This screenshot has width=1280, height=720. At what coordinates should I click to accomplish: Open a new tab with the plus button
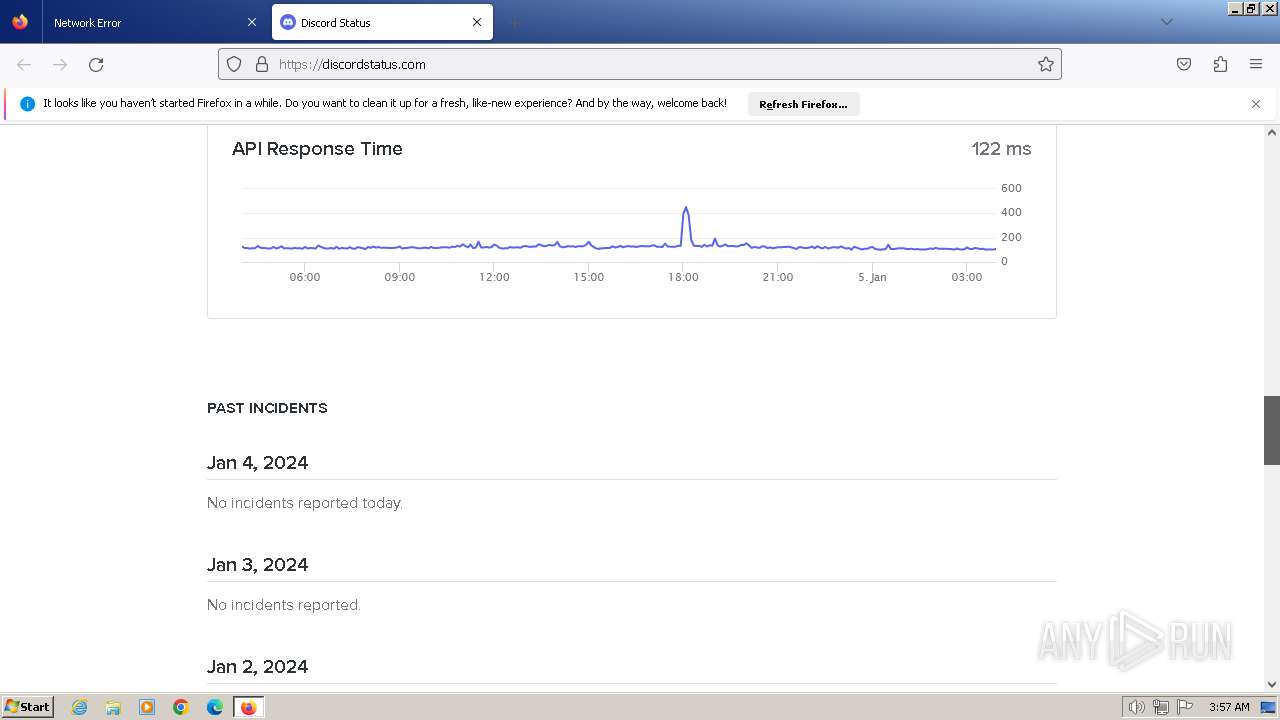514,22
